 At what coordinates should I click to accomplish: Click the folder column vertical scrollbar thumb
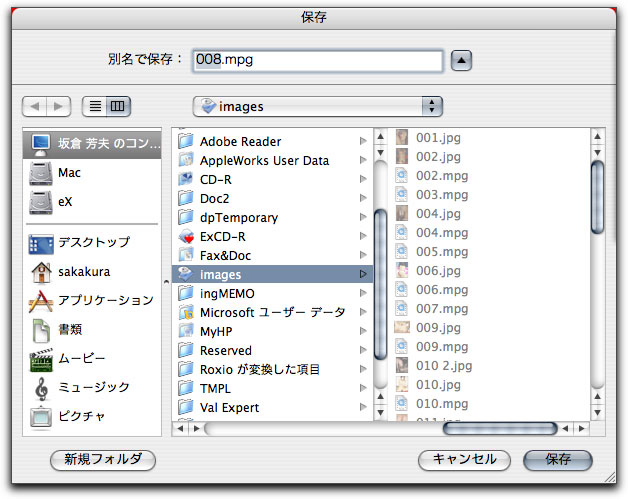[x=380, y=285]
